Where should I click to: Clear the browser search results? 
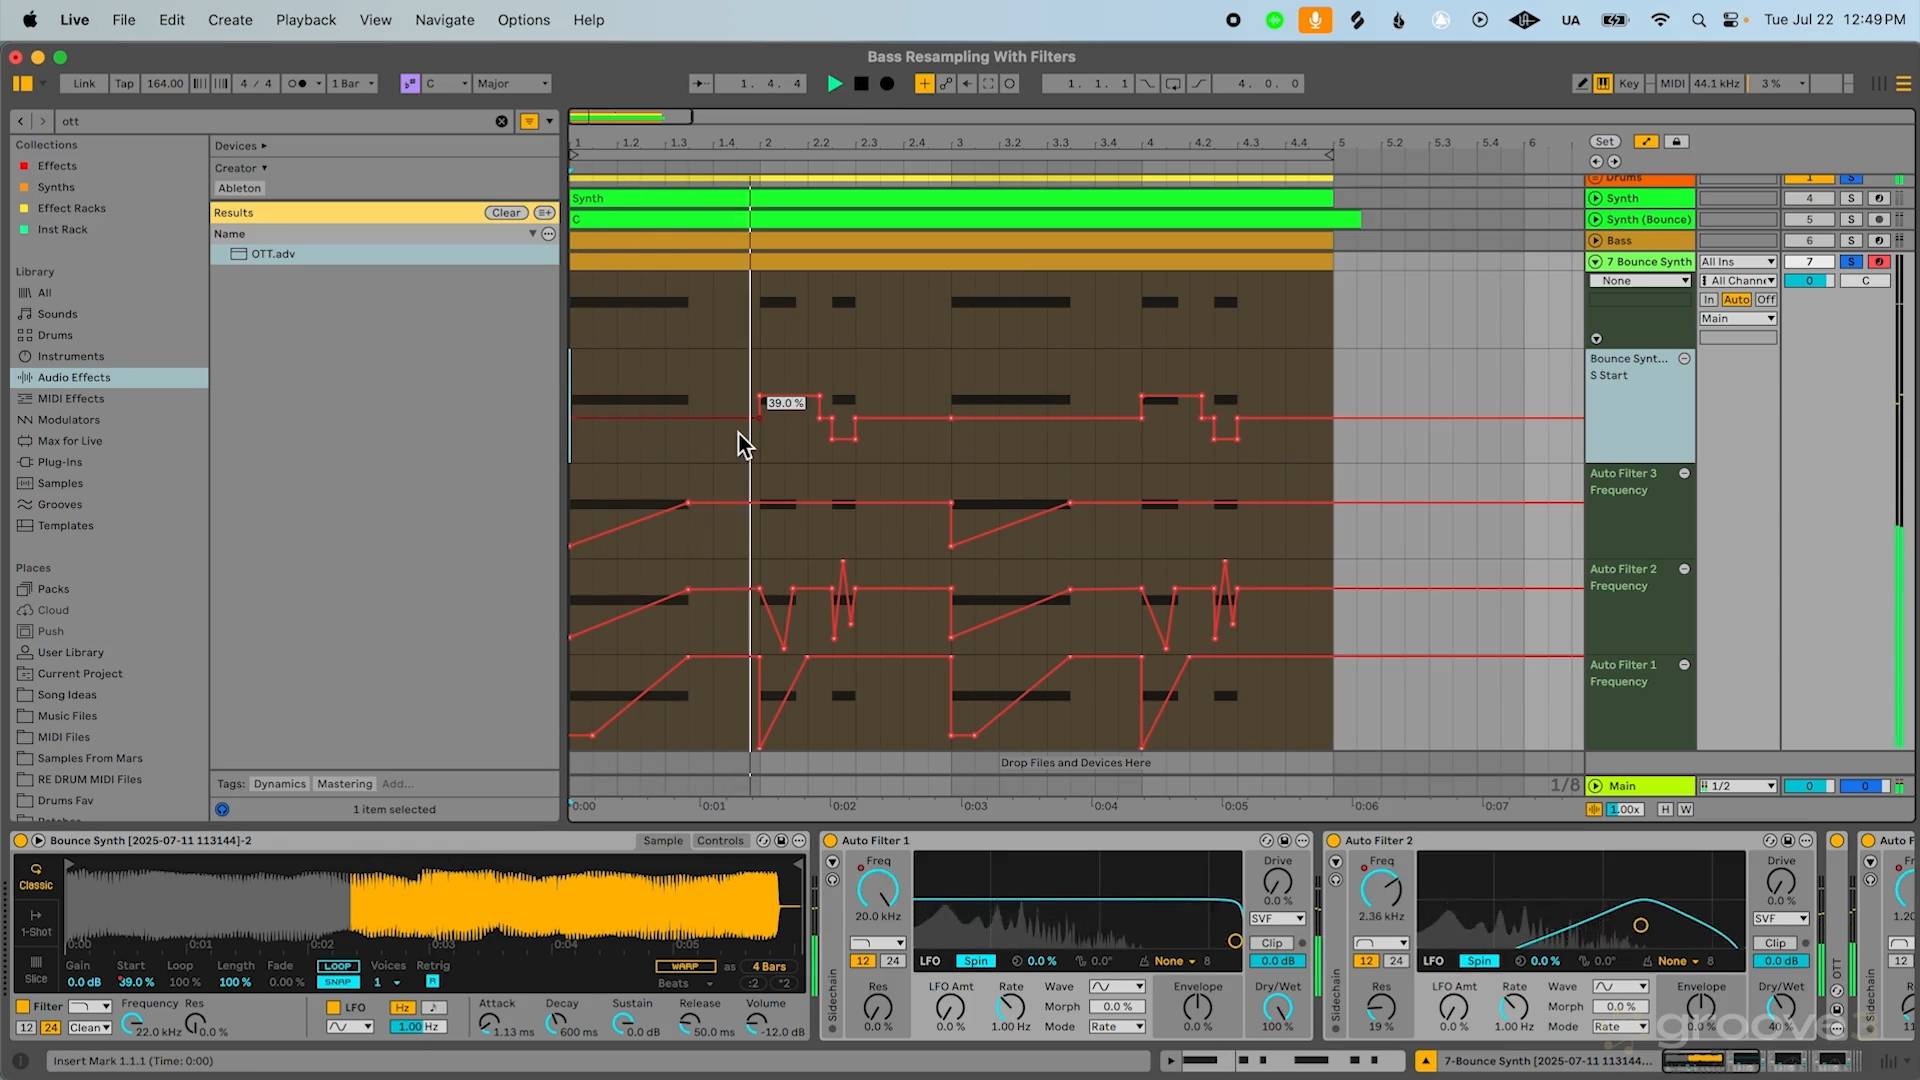point(502,121)
